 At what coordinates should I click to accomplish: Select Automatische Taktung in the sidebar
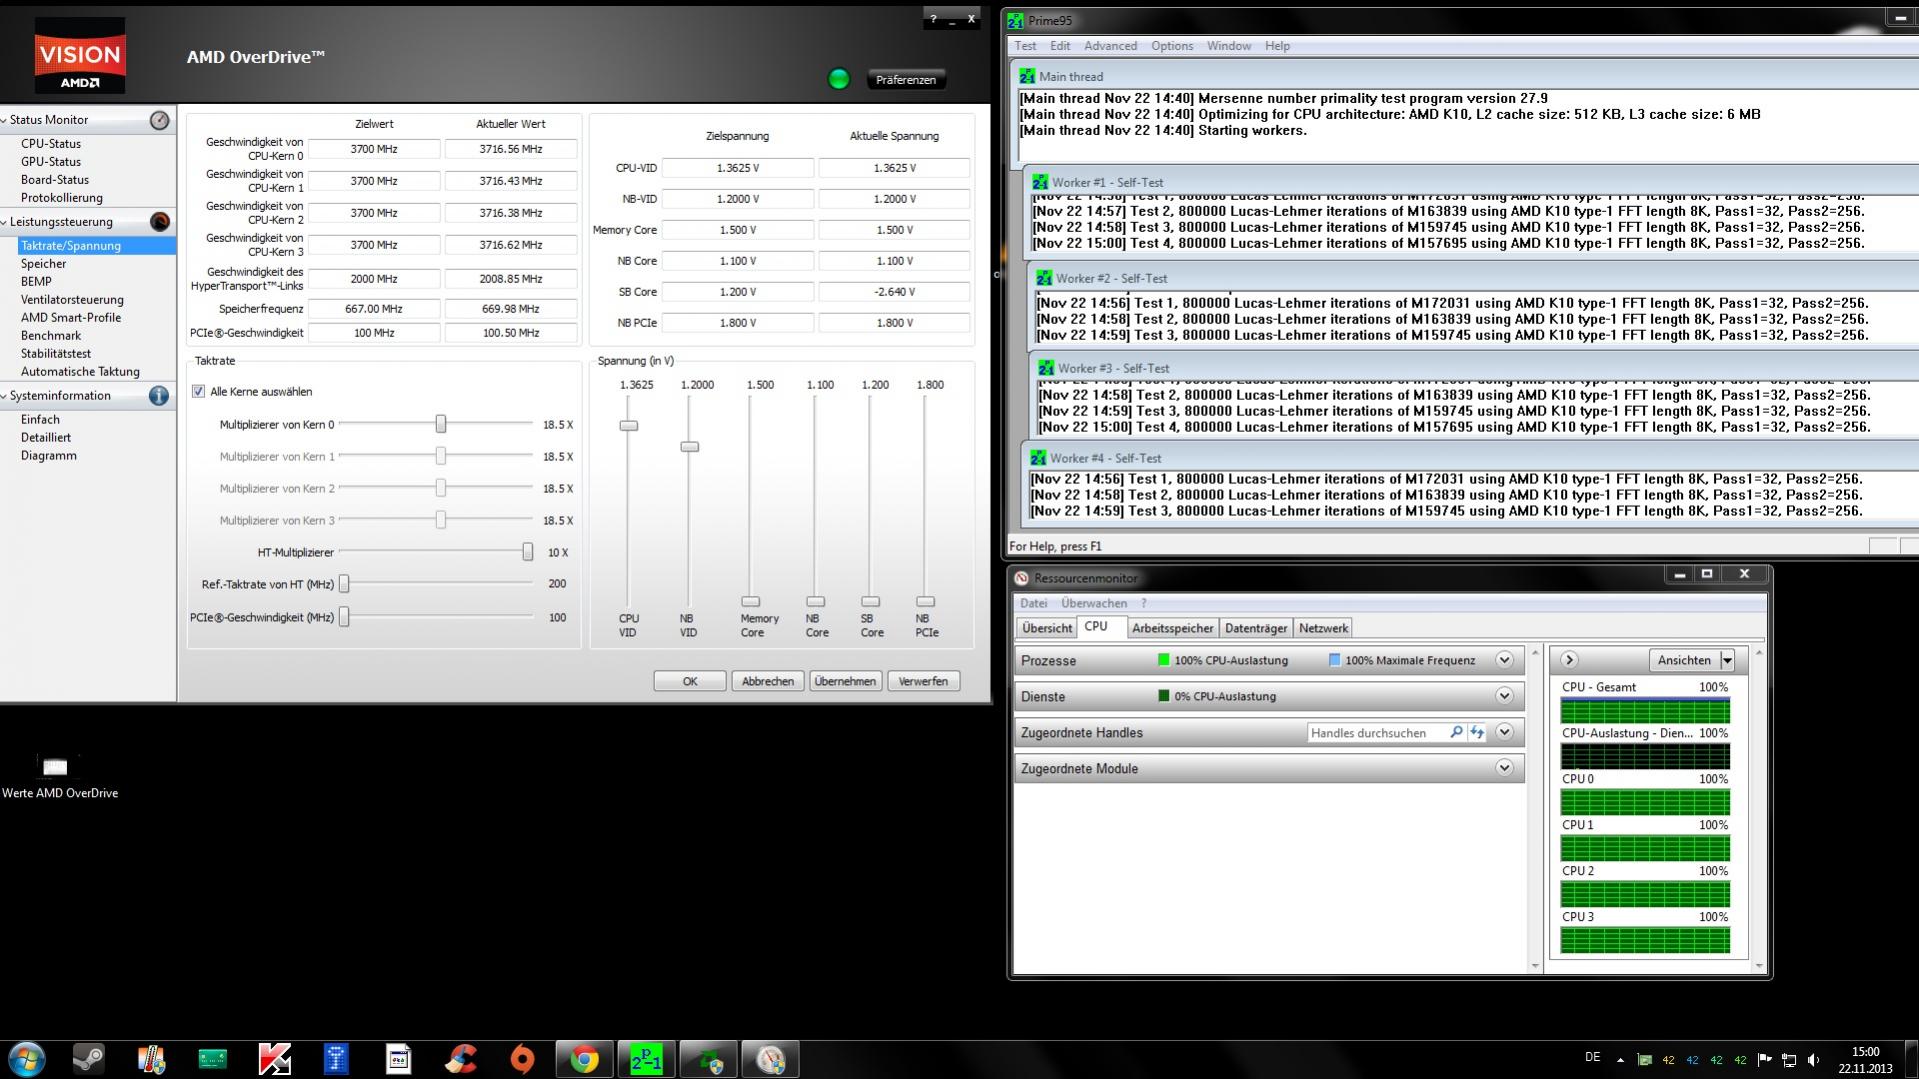pyautogui.click(x=80, y=372)
